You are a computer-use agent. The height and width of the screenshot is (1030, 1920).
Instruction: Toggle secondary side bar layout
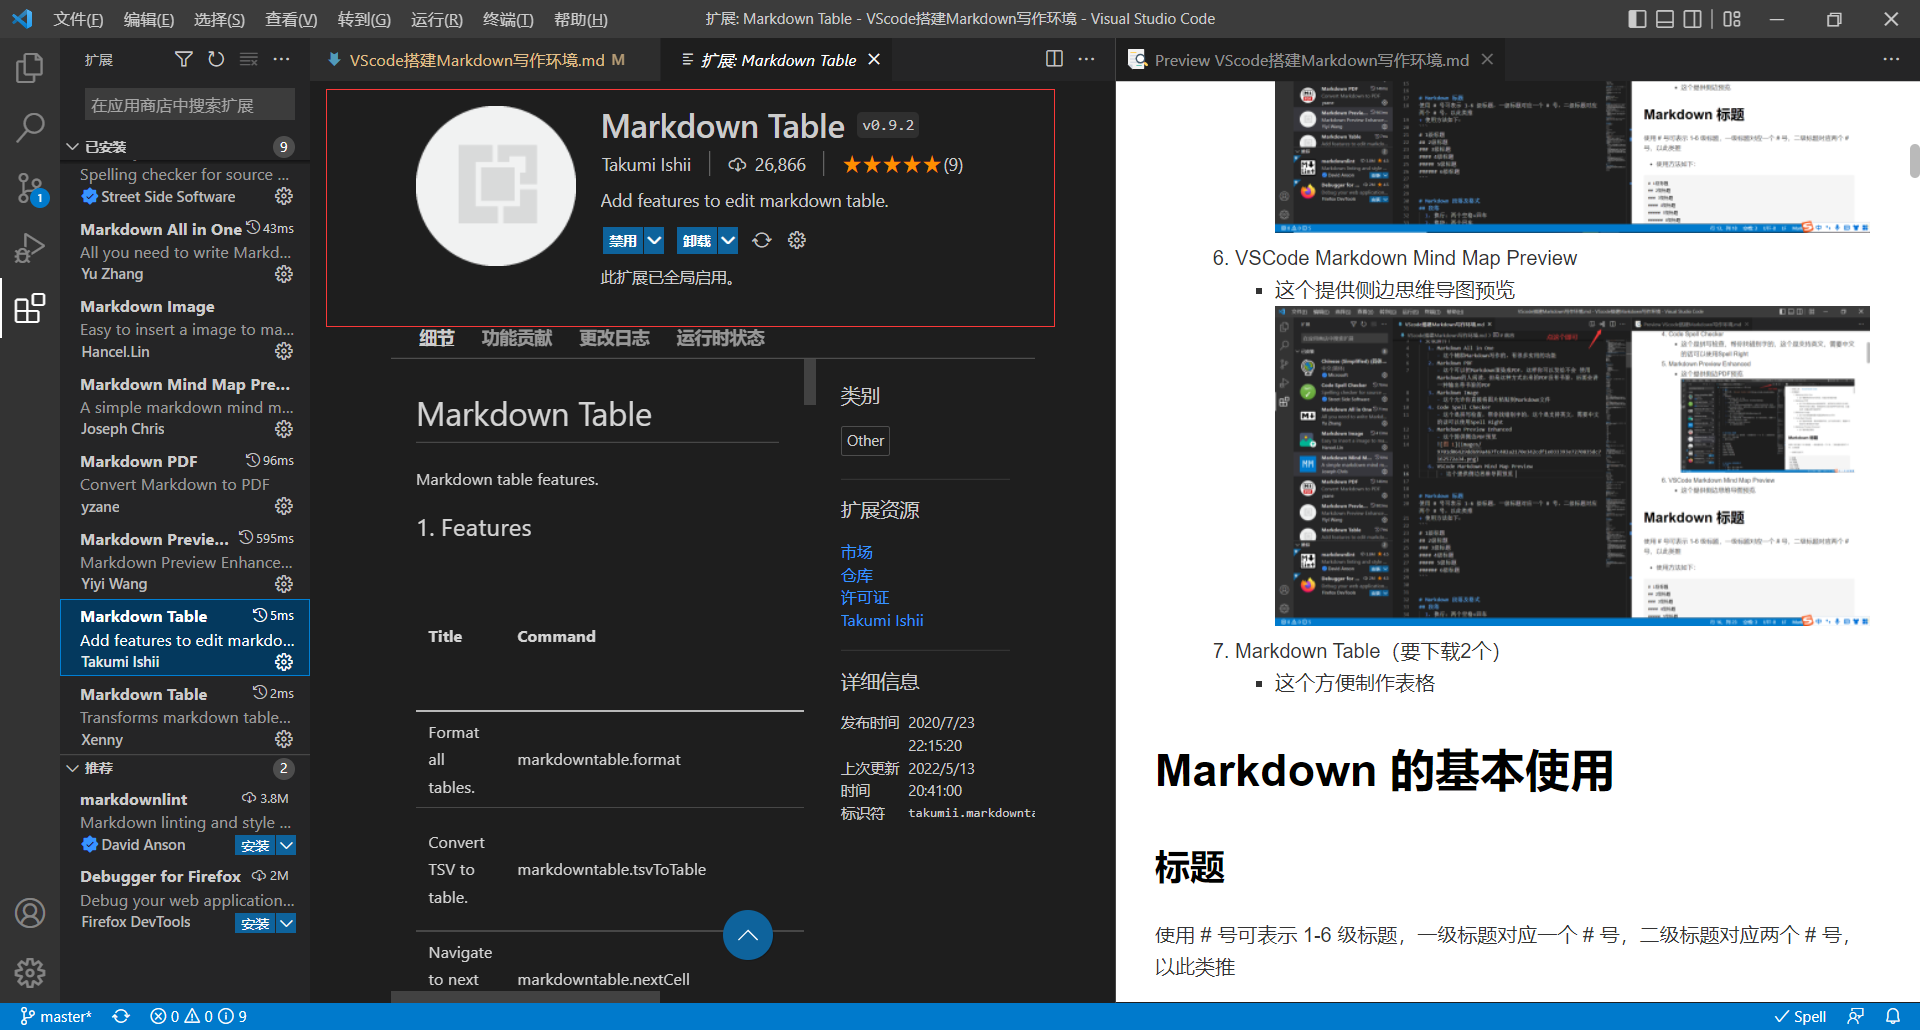click(1693, 19)
